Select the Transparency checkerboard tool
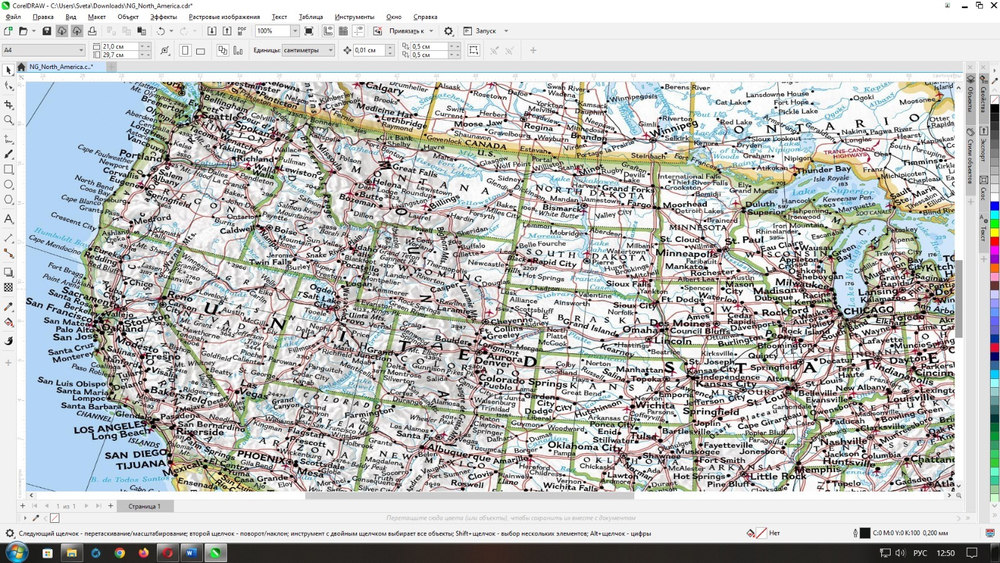The height and width of the screenshot is (563, 1000). pyautogui.click(x=8, y=288)
